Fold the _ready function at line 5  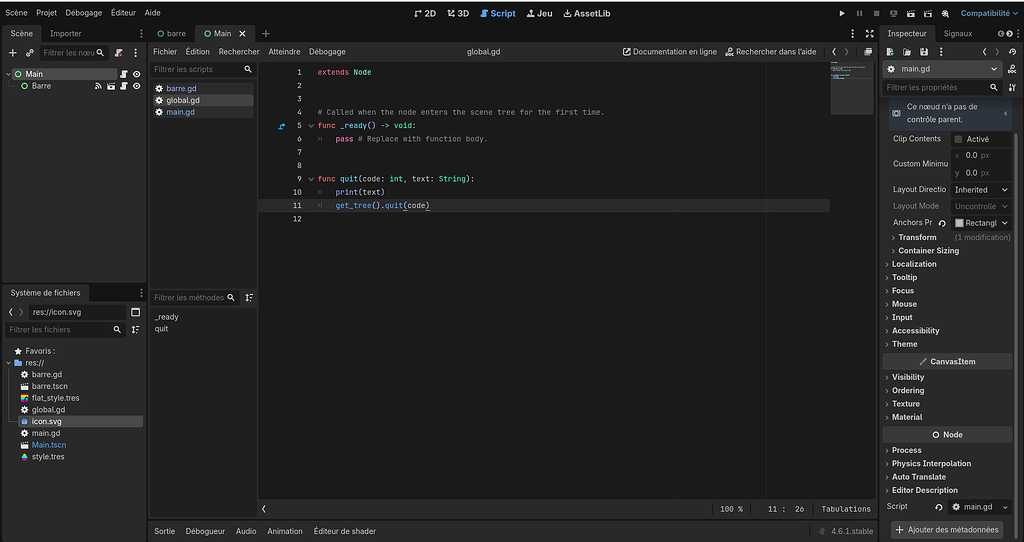coord(312,125)
